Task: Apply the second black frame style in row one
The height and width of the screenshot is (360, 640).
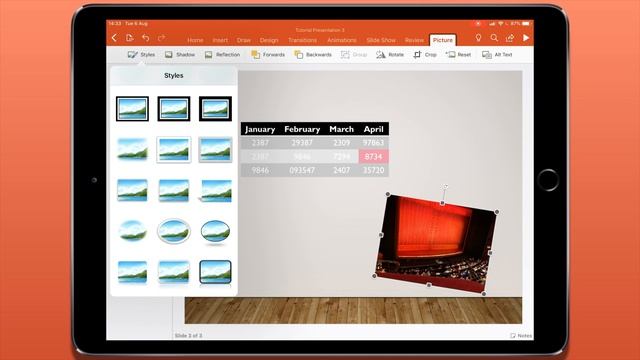Action: tap(174, 109)
